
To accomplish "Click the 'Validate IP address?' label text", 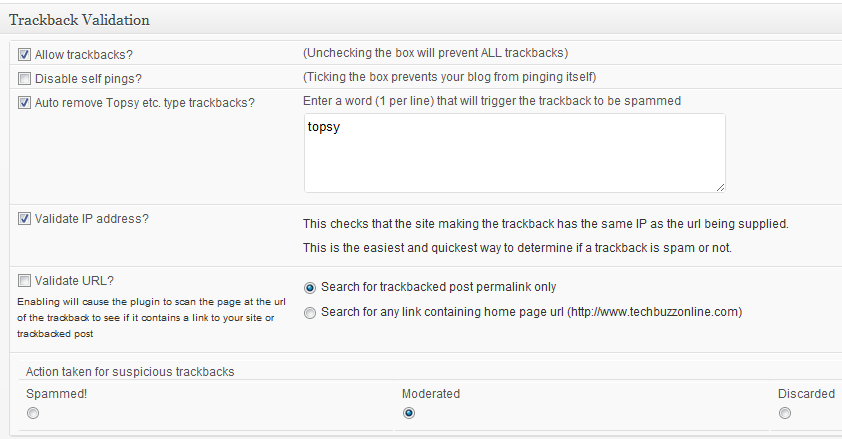I will click(91, 218).
